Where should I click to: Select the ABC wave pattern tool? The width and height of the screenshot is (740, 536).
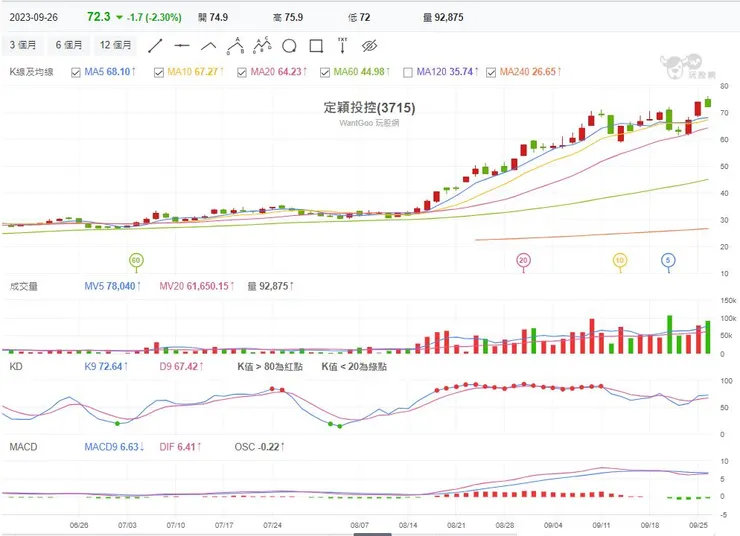pos(236,46)
